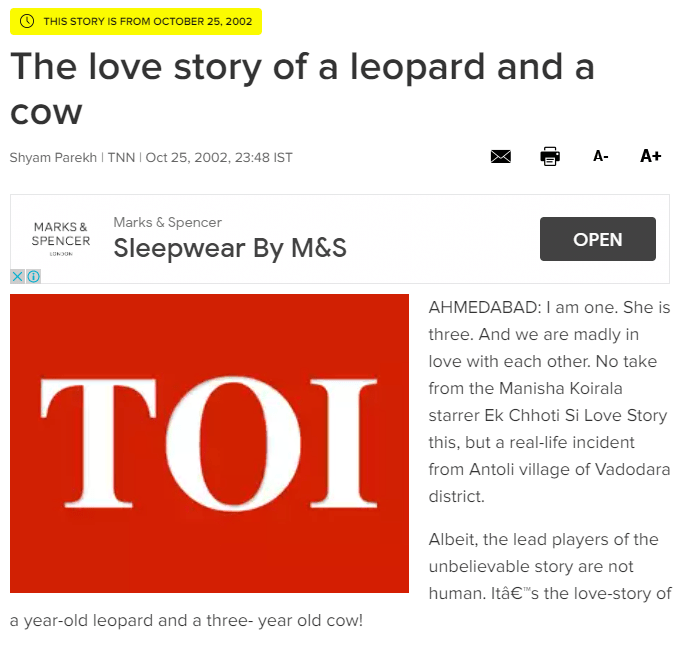Click the TNN source label
This screenshot has height=660, width=686.
pos(121,158)
